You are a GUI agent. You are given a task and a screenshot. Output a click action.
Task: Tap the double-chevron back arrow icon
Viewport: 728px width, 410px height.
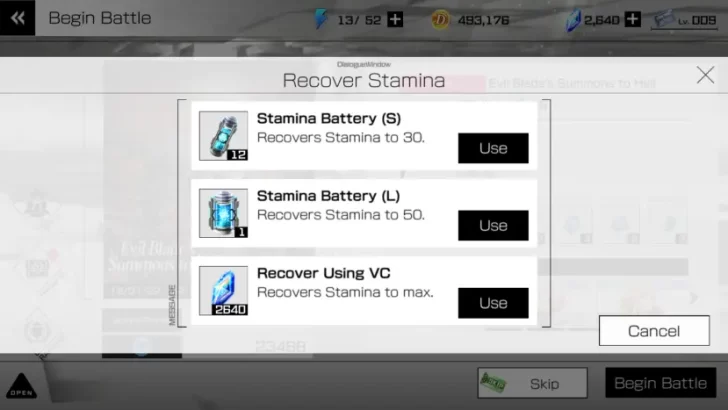pos(18,18)
